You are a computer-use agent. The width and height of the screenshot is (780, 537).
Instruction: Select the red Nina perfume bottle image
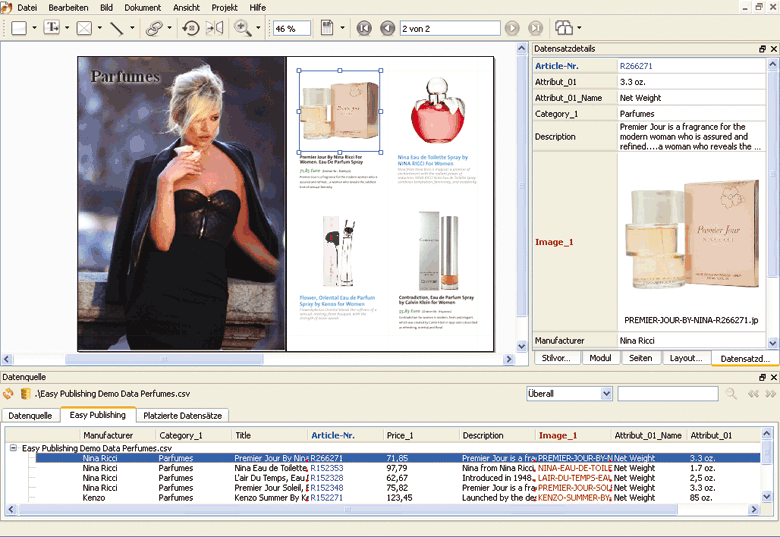(x=437, y=111)
